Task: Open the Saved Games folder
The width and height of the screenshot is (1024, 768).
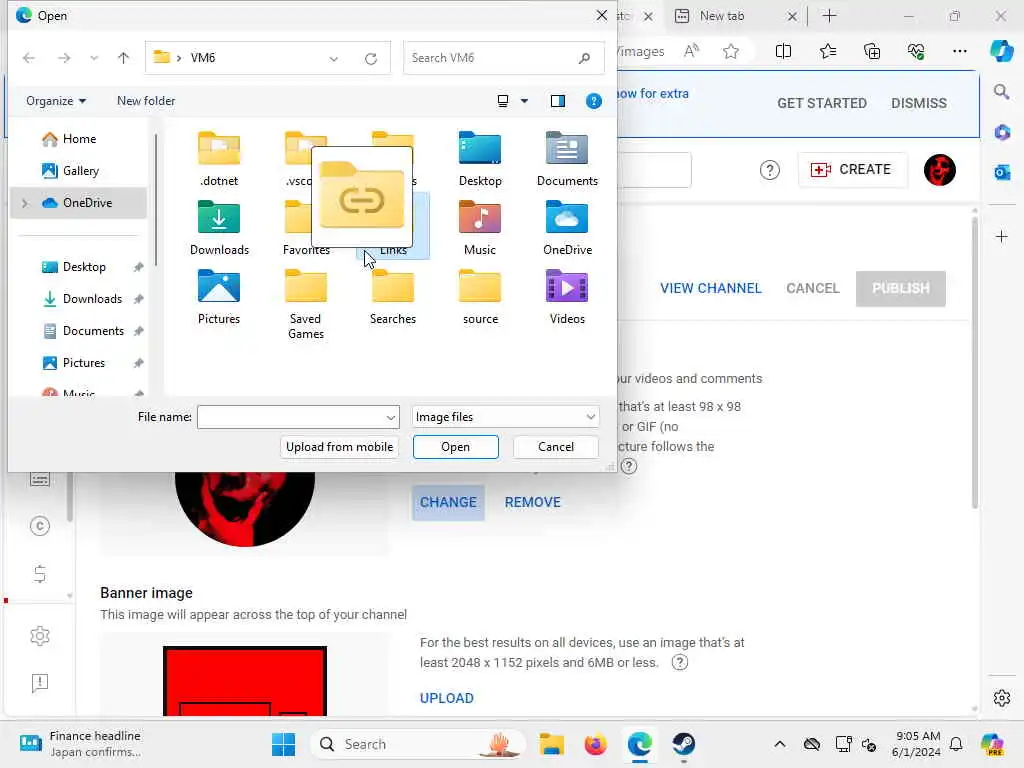Action: (306, 304)
